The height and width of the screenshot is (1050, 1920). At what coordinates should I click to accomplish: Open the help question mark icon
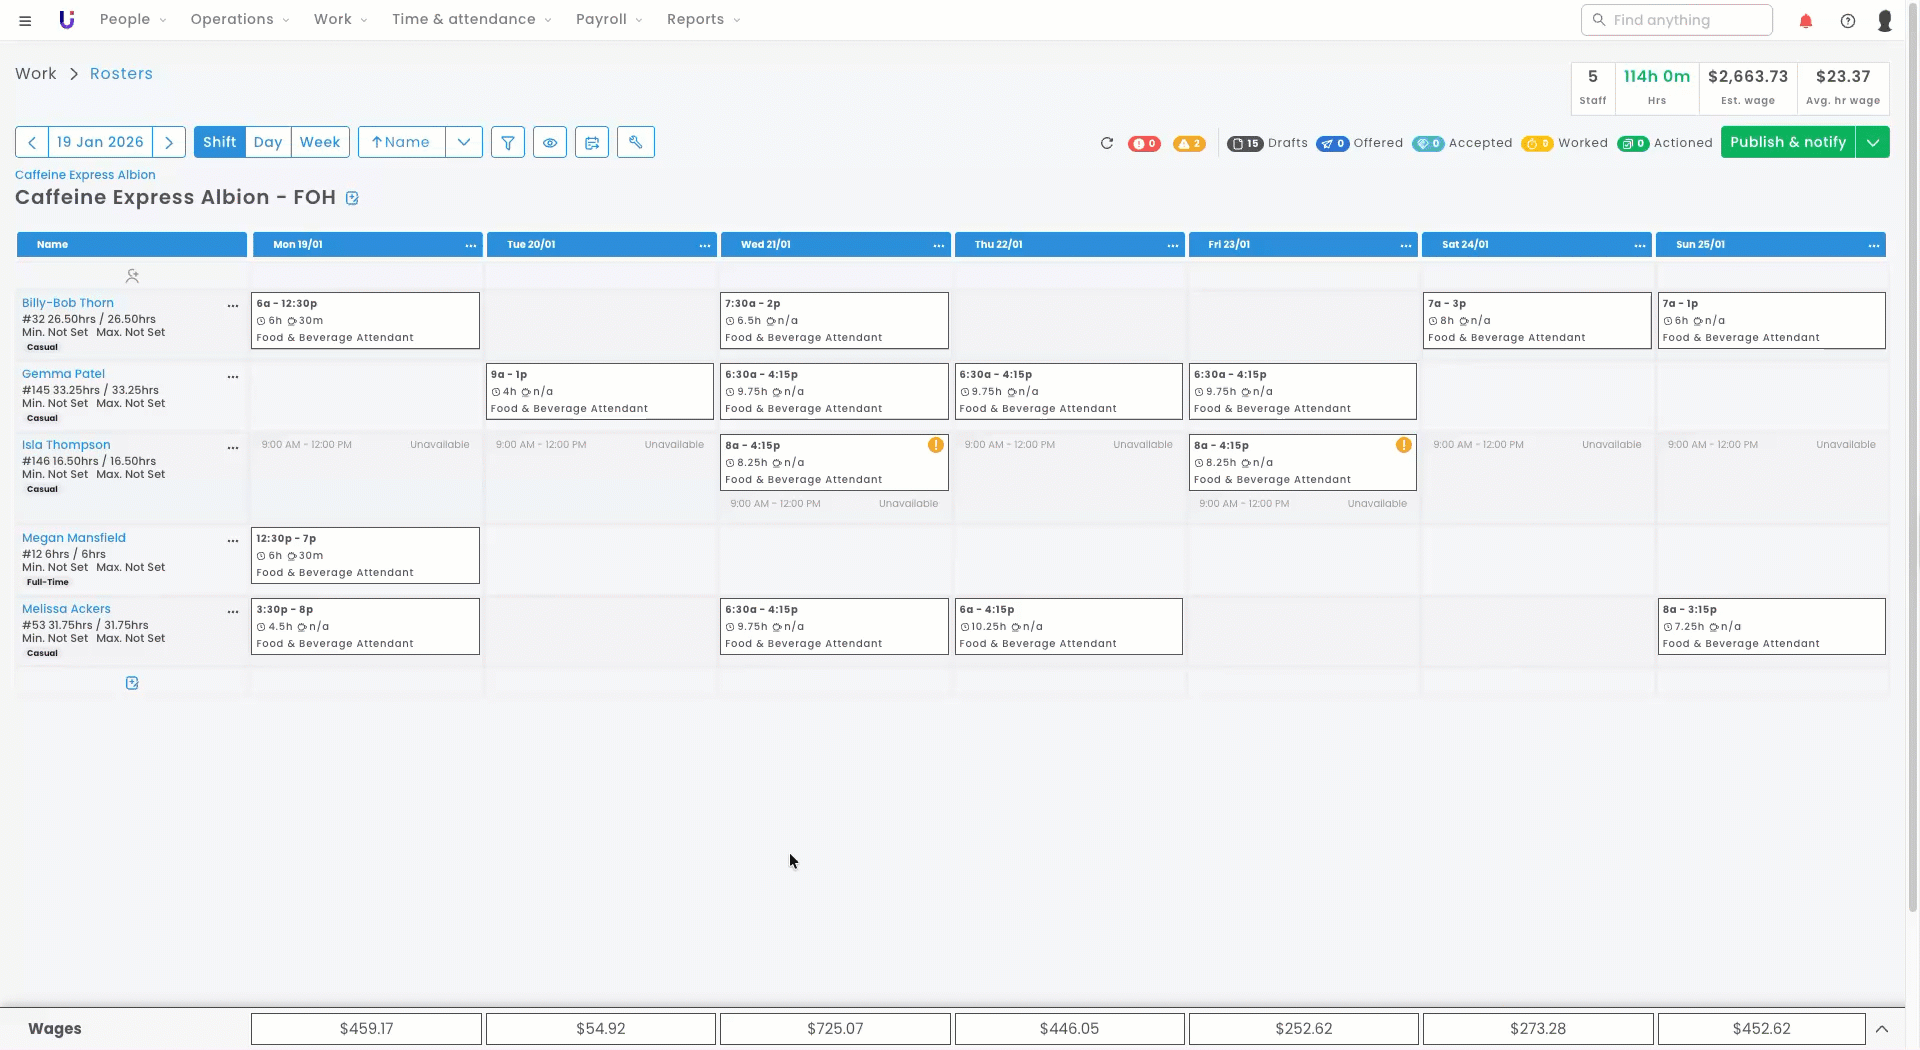point(1848,20)
